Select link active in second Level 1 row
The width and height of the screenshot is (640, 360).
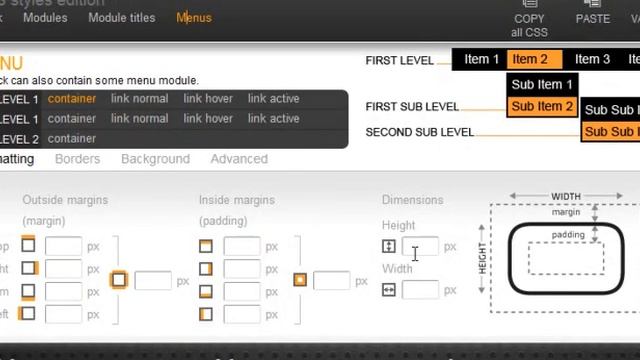point(273,118)
